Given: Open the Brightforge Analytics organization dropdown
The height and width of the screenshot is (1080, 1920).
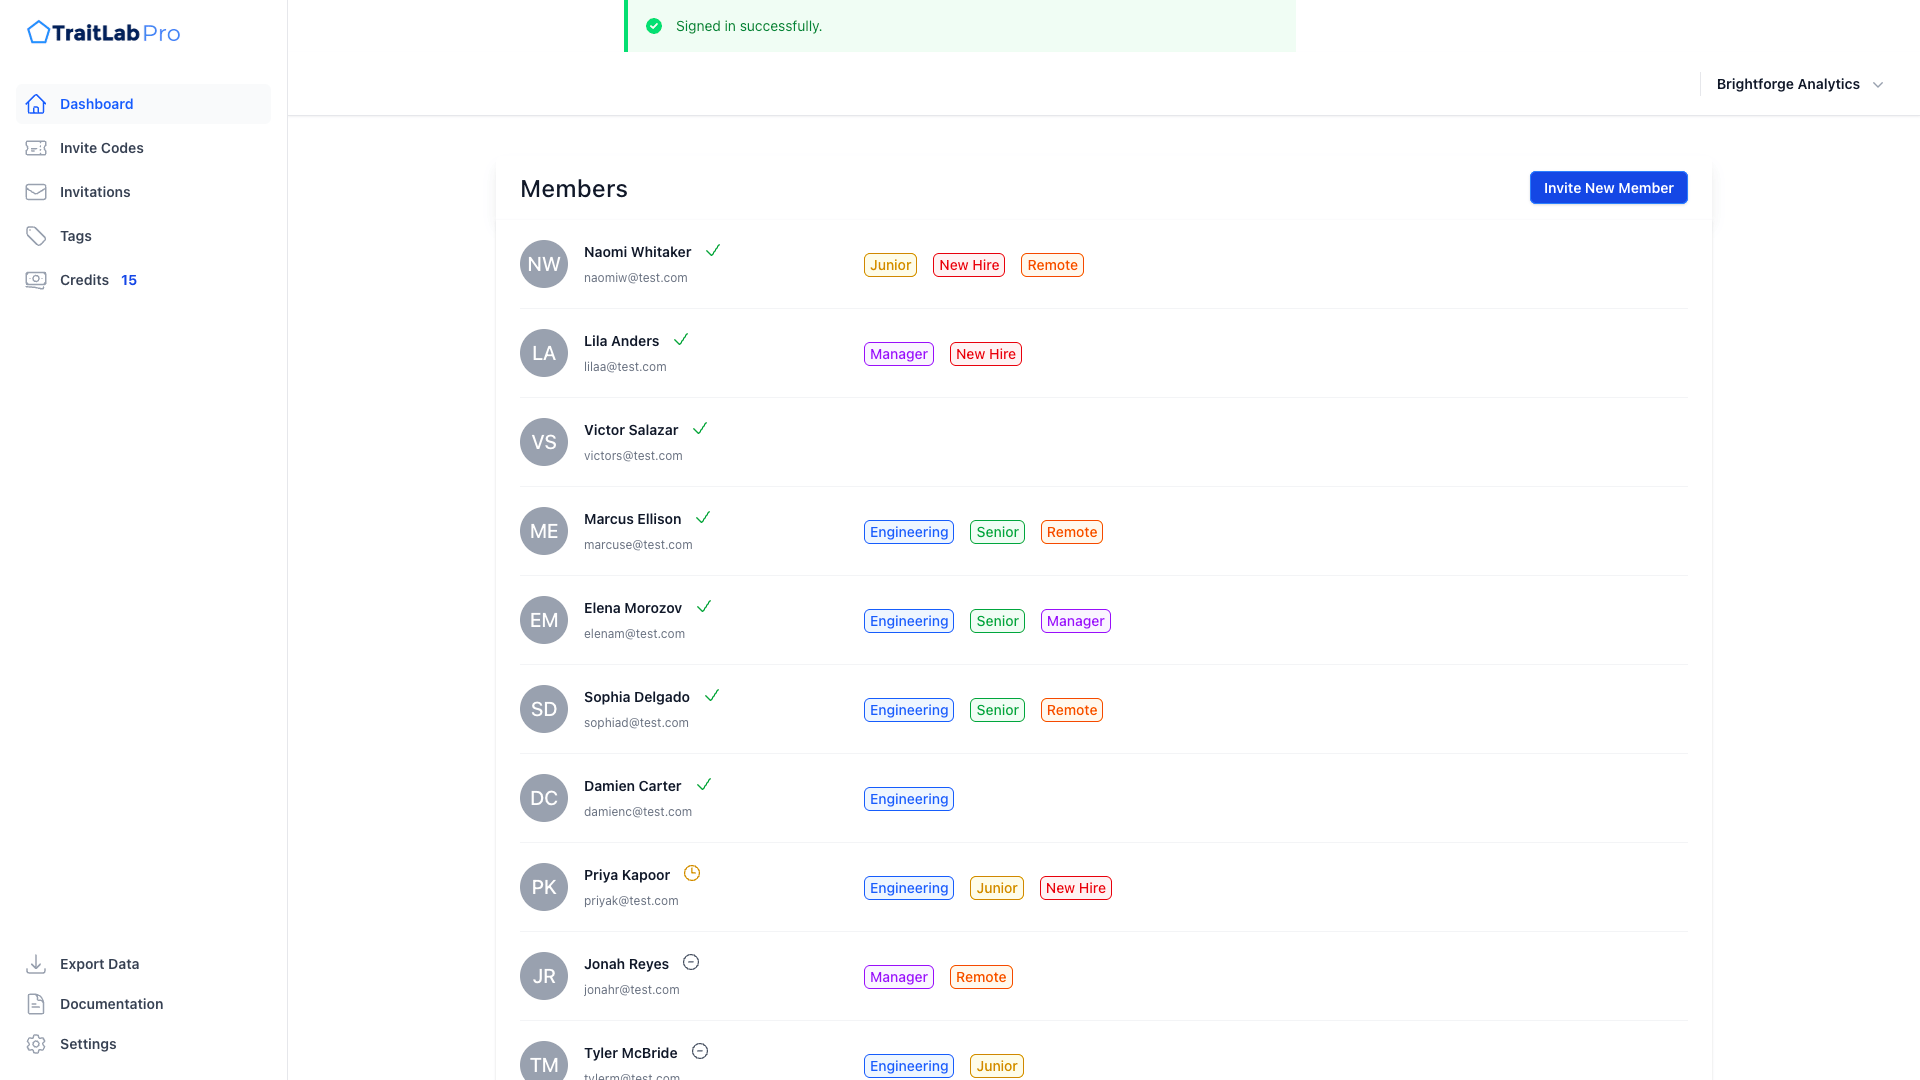Looking at the screenshot, I should pyautogui.click(x=1787, y=84).
